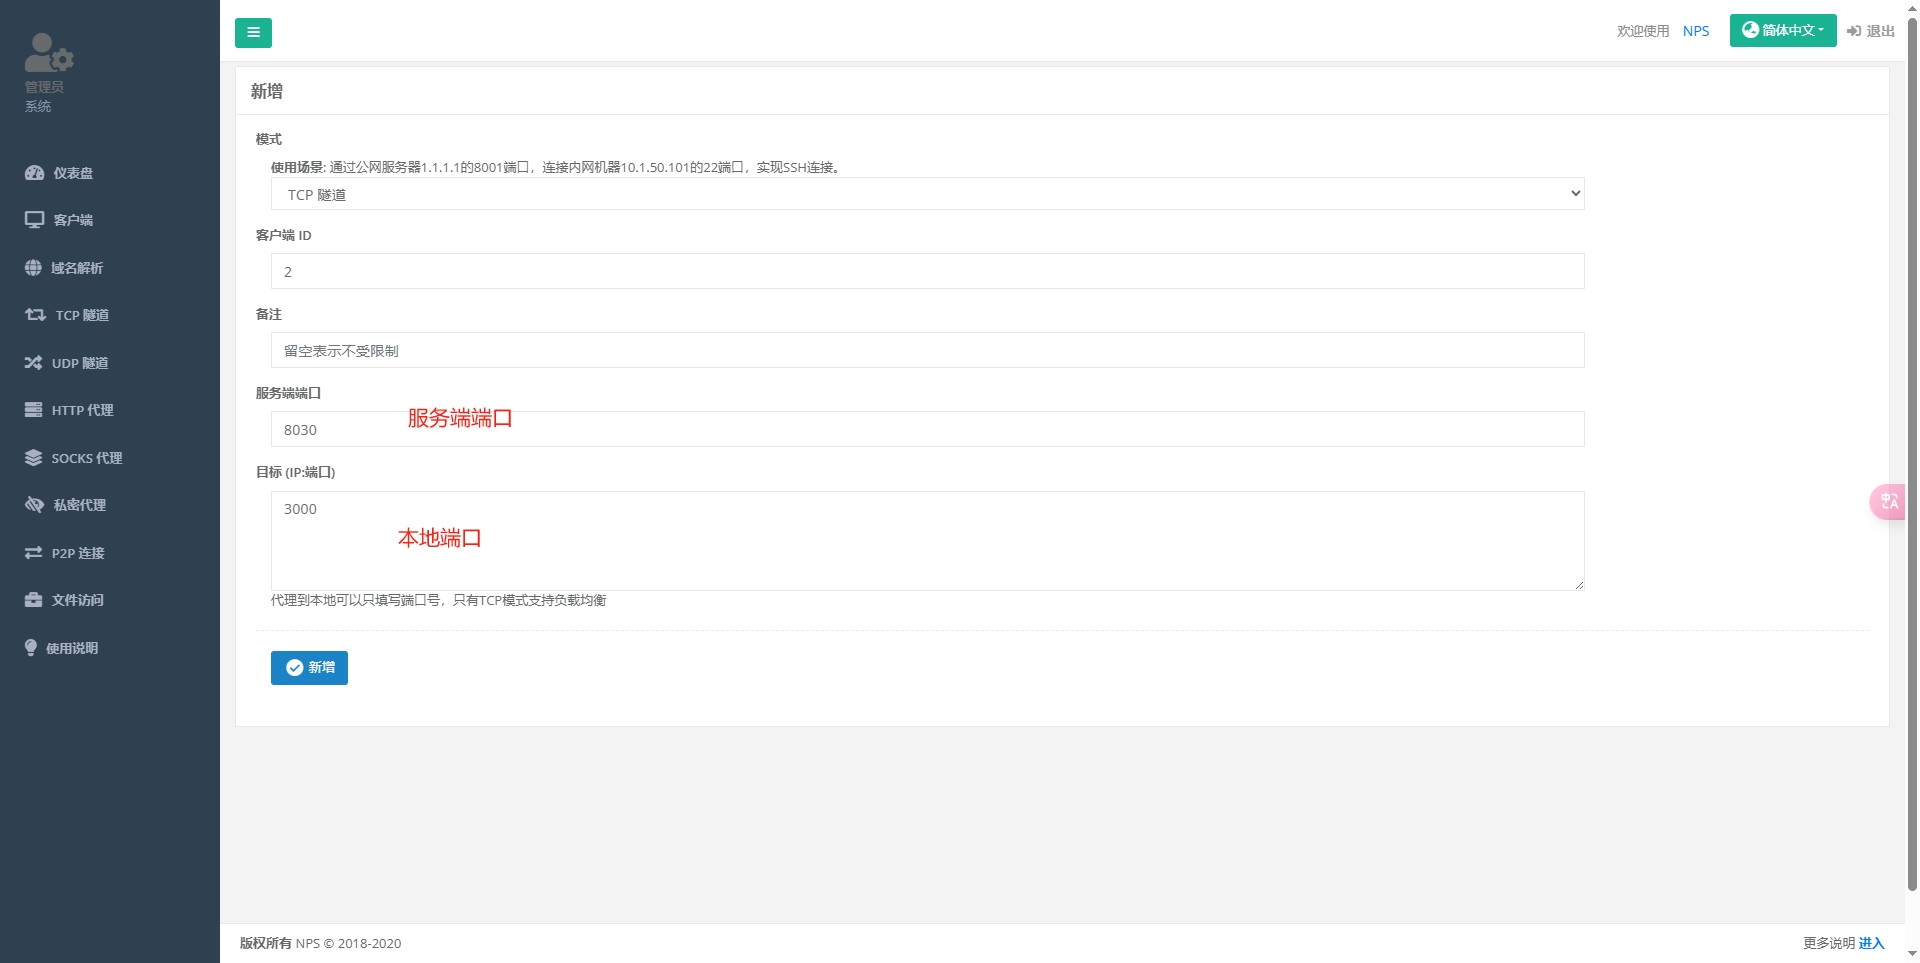Screen dimensions: 1920x963
Task: Click the 客户端 monitor icon in sidebar
Action: pos(34,220)
